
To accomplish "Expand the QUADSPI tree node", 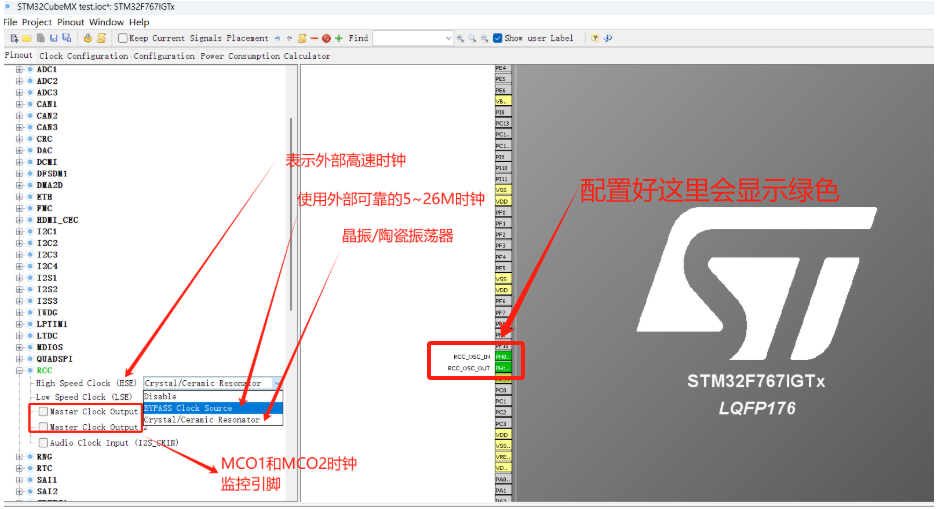I will click(20, 359).
